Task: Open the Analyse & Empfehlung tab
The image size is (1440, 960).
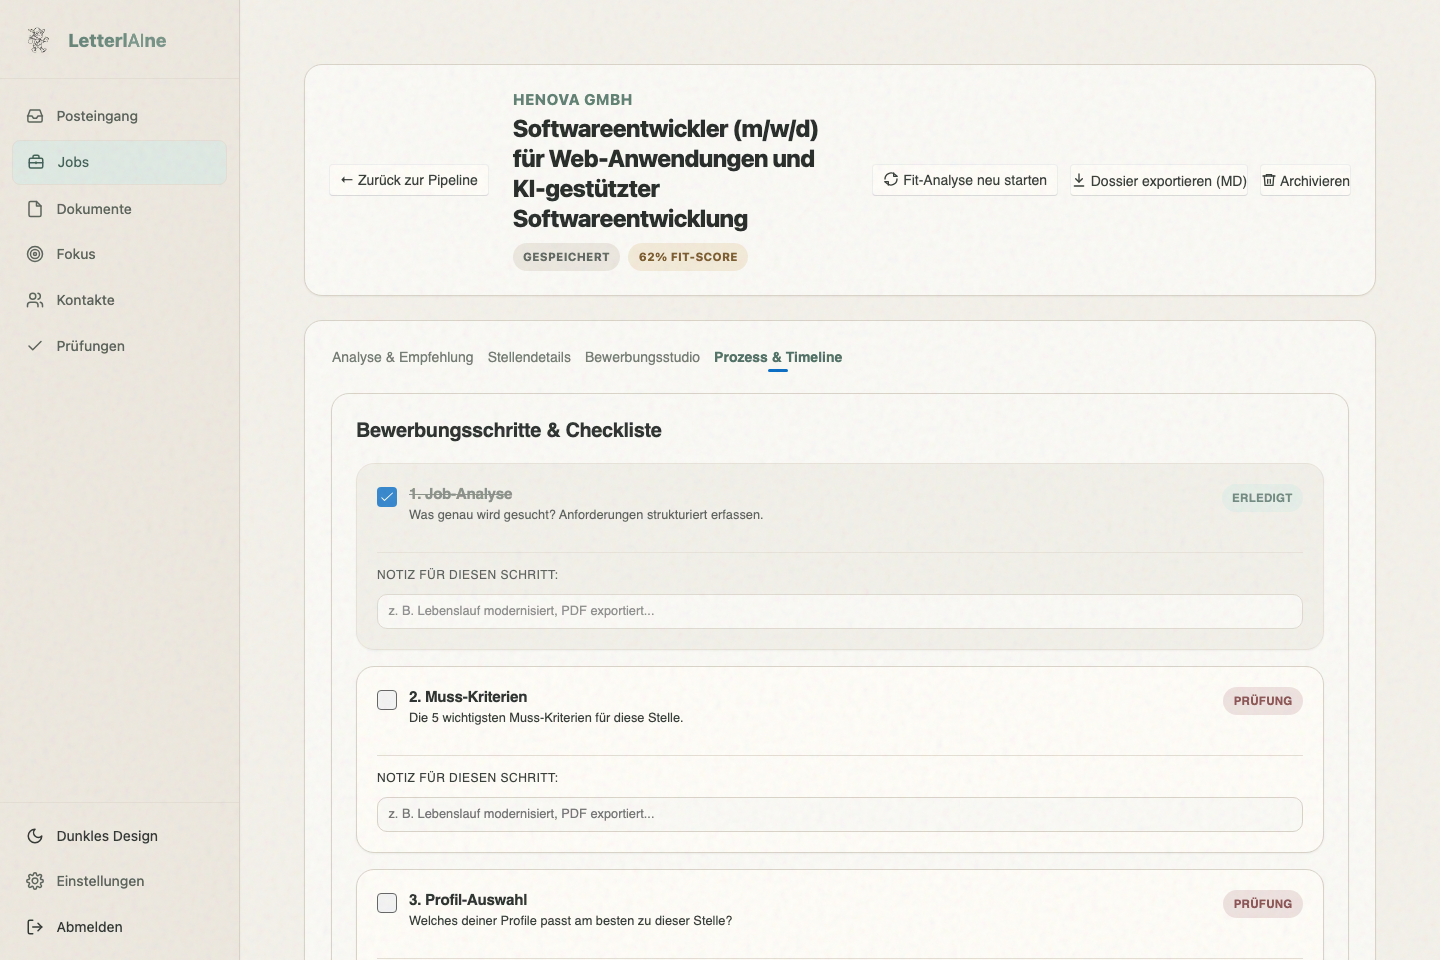Action: 402,357
